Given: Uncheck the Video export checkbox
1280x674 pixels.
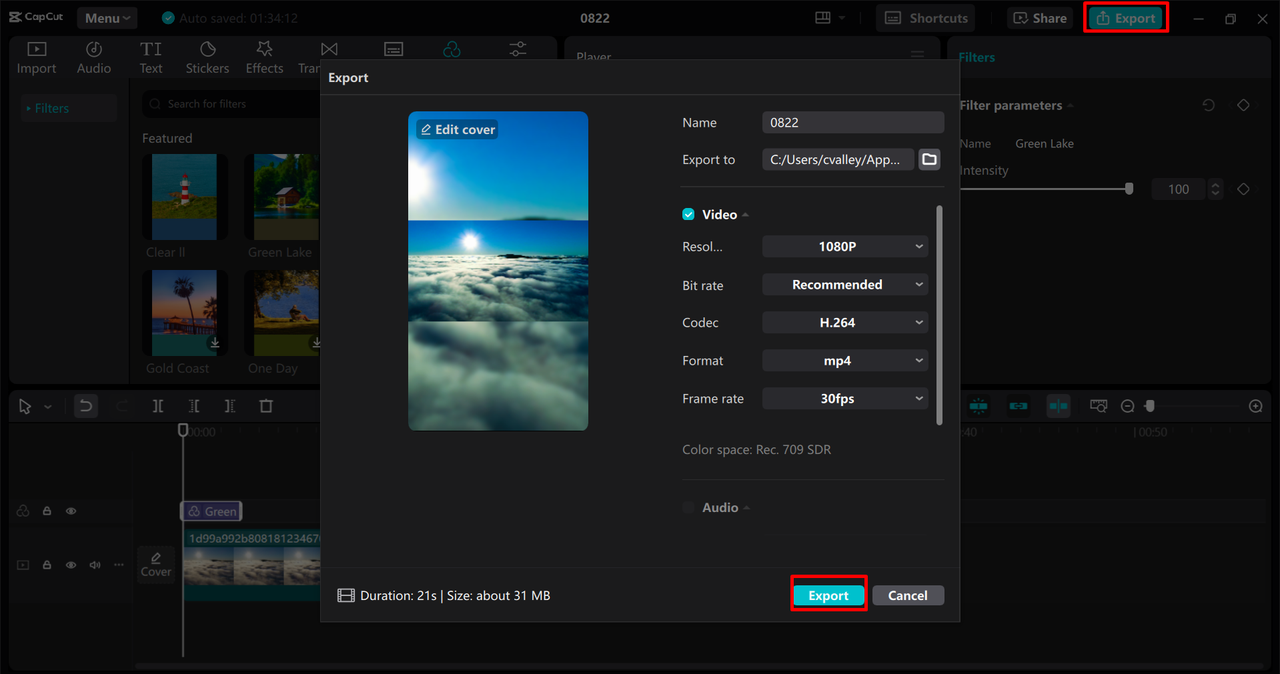Looking at the screenshot, I should [688, 214].
